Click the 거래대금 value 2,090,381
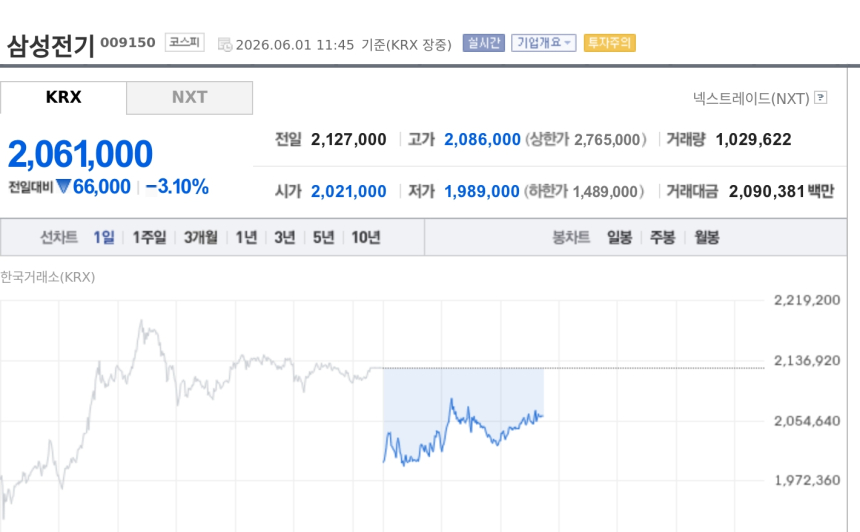 coord(767,191)
